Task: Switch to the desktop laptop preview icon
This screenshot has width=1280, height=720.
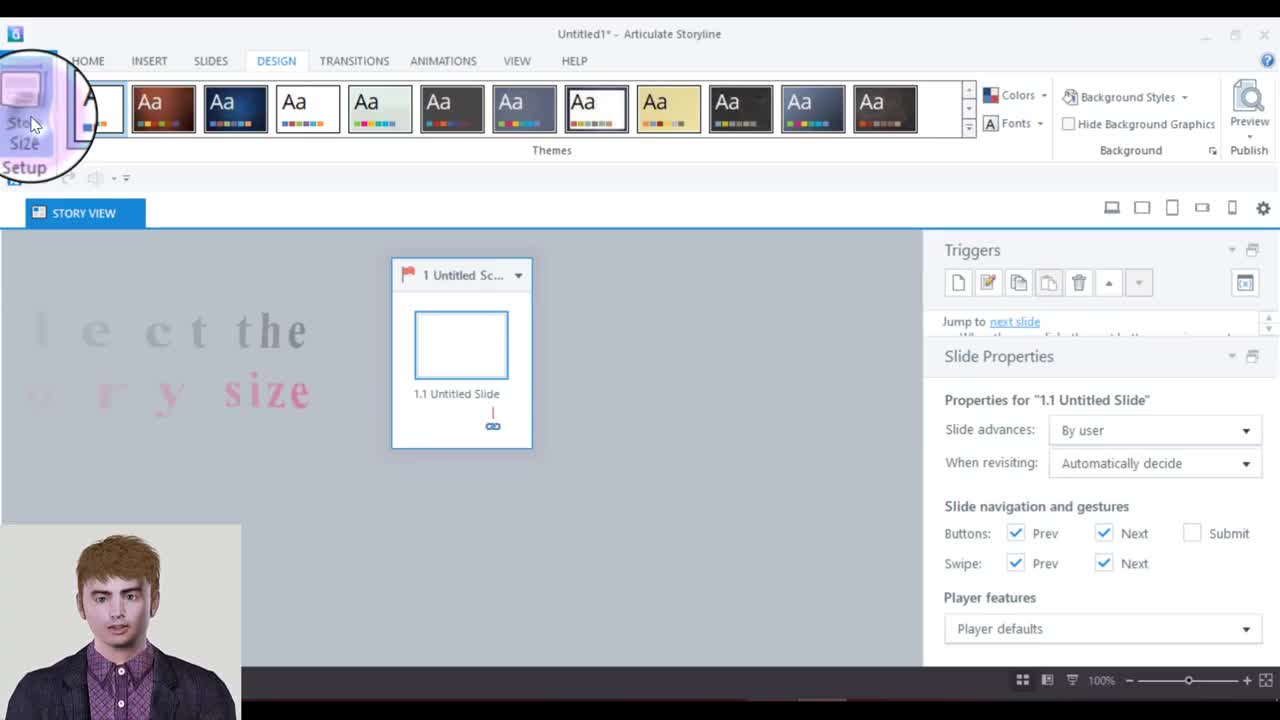Action: tap(1111, 208)
